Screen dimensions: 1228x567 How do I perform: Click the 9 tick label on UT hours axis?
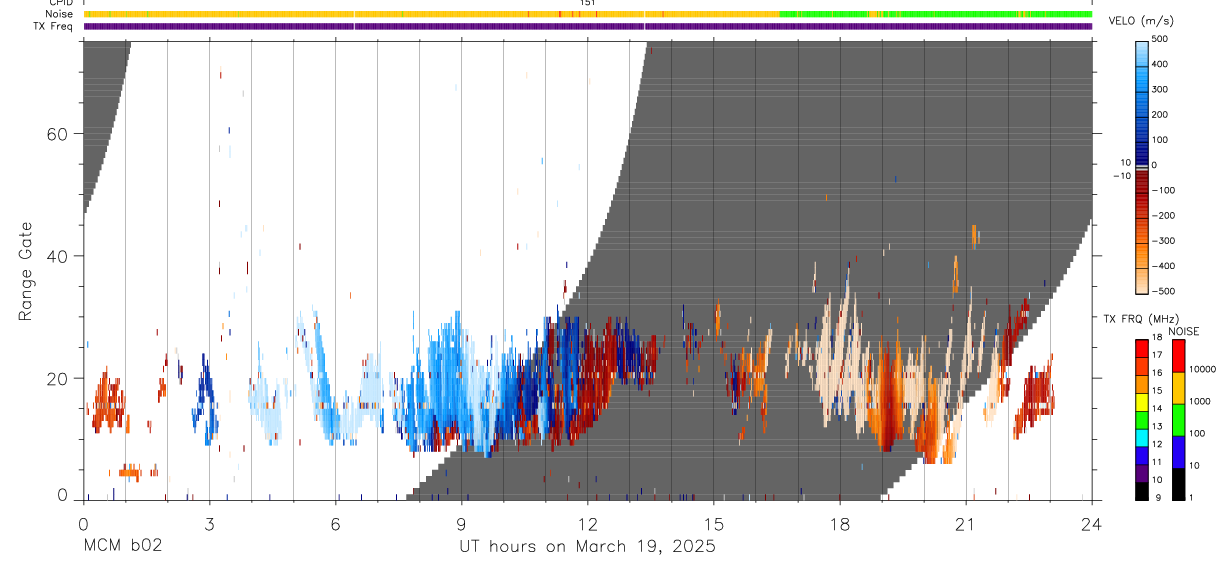click(461, 524)
